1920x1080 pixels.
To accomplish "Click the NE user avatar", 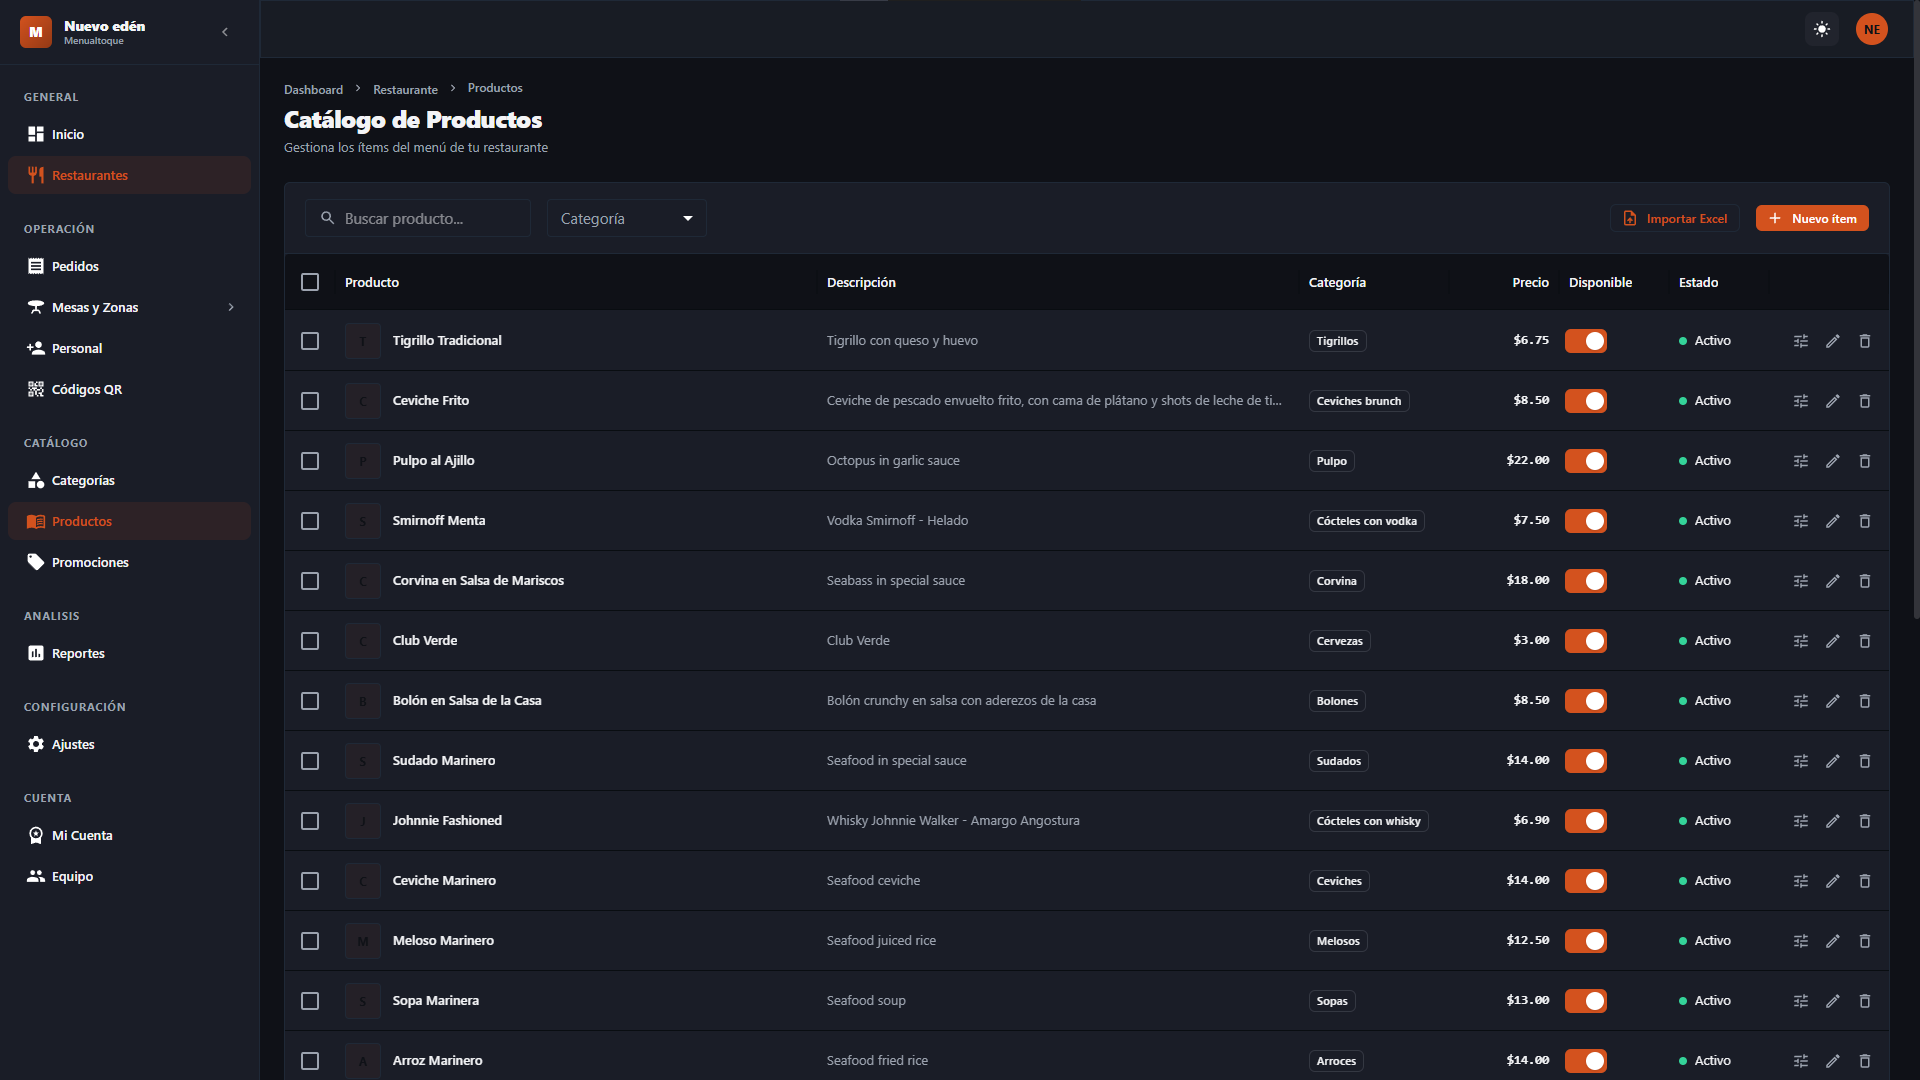I will pos(1871,29).
